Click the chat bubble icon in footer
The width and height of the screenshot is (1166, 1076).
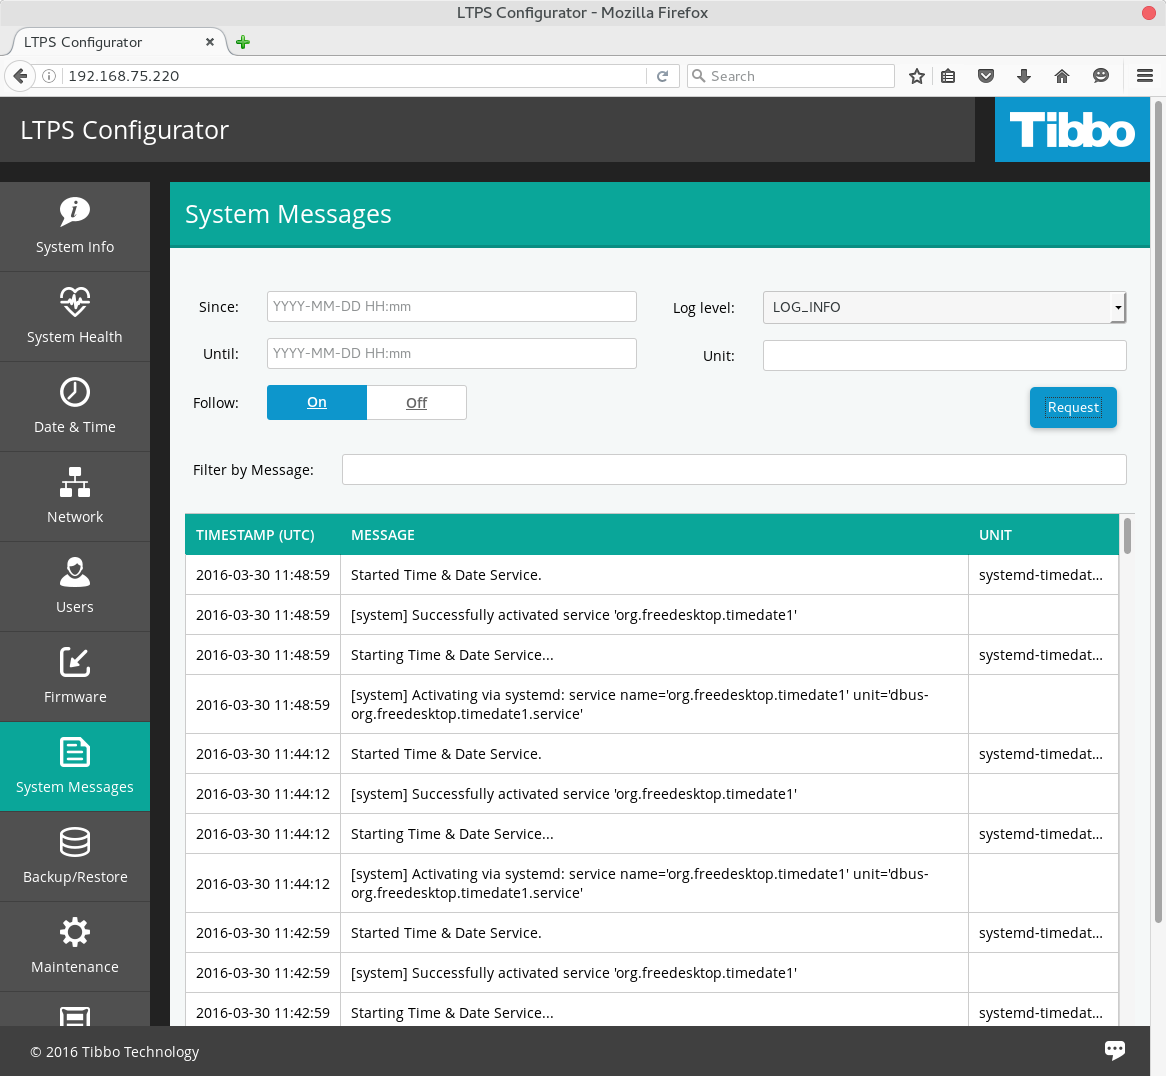tap(1114, 1049)
